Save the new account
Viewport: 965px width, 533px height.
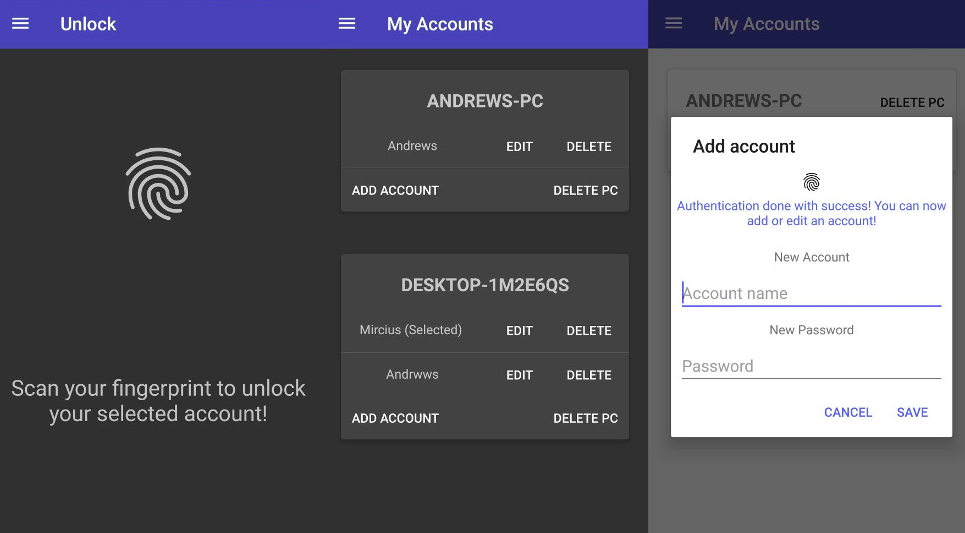click(x=912, y=412)
